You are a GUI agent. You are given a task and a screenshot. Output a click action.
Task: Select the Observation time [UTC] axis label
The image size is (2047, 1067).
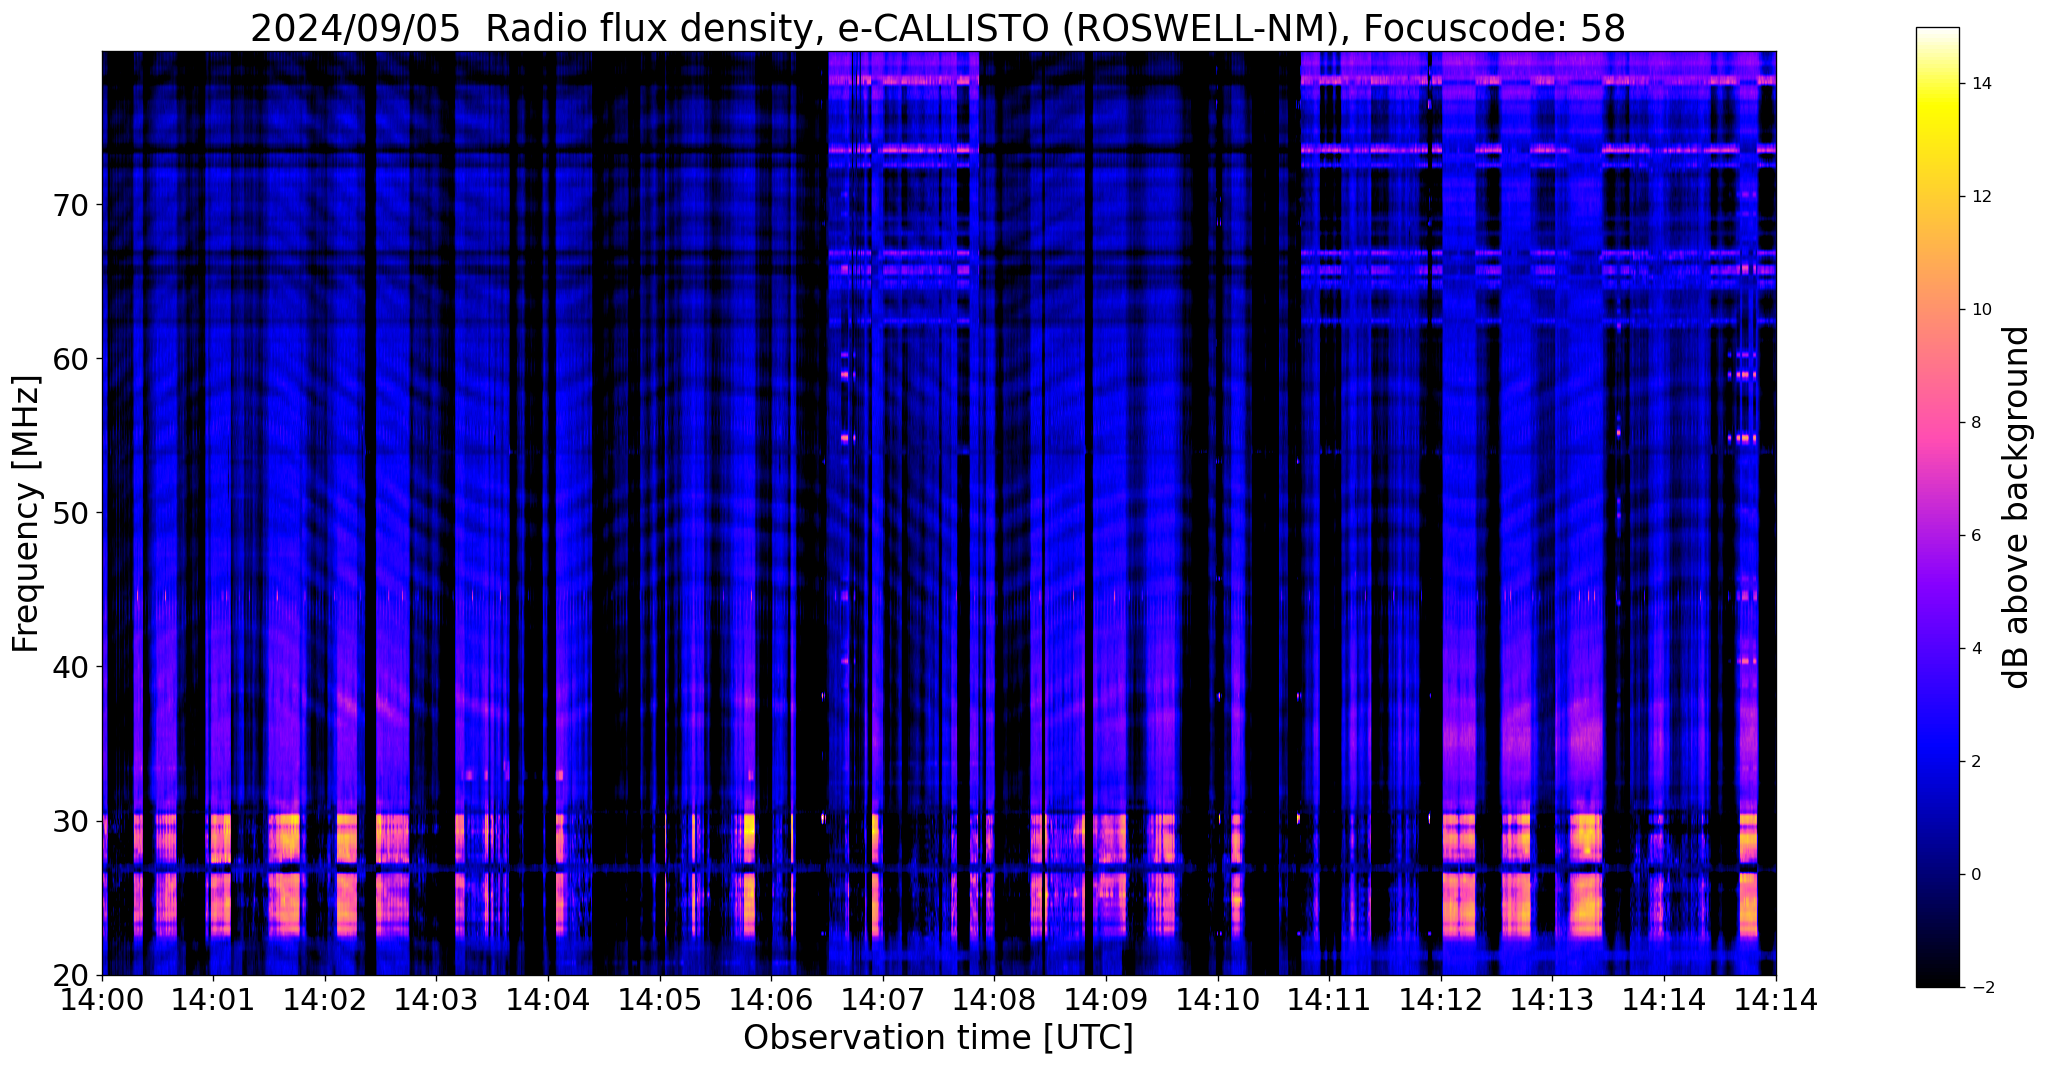[x=938, y=1037]
